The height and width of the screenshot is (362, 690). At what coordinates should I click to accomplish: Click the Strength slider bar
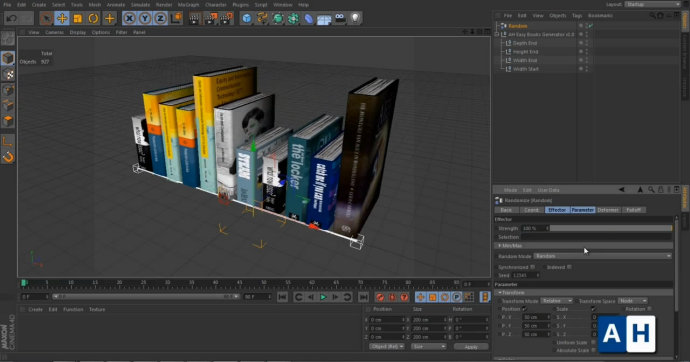[x=611, y=228]
